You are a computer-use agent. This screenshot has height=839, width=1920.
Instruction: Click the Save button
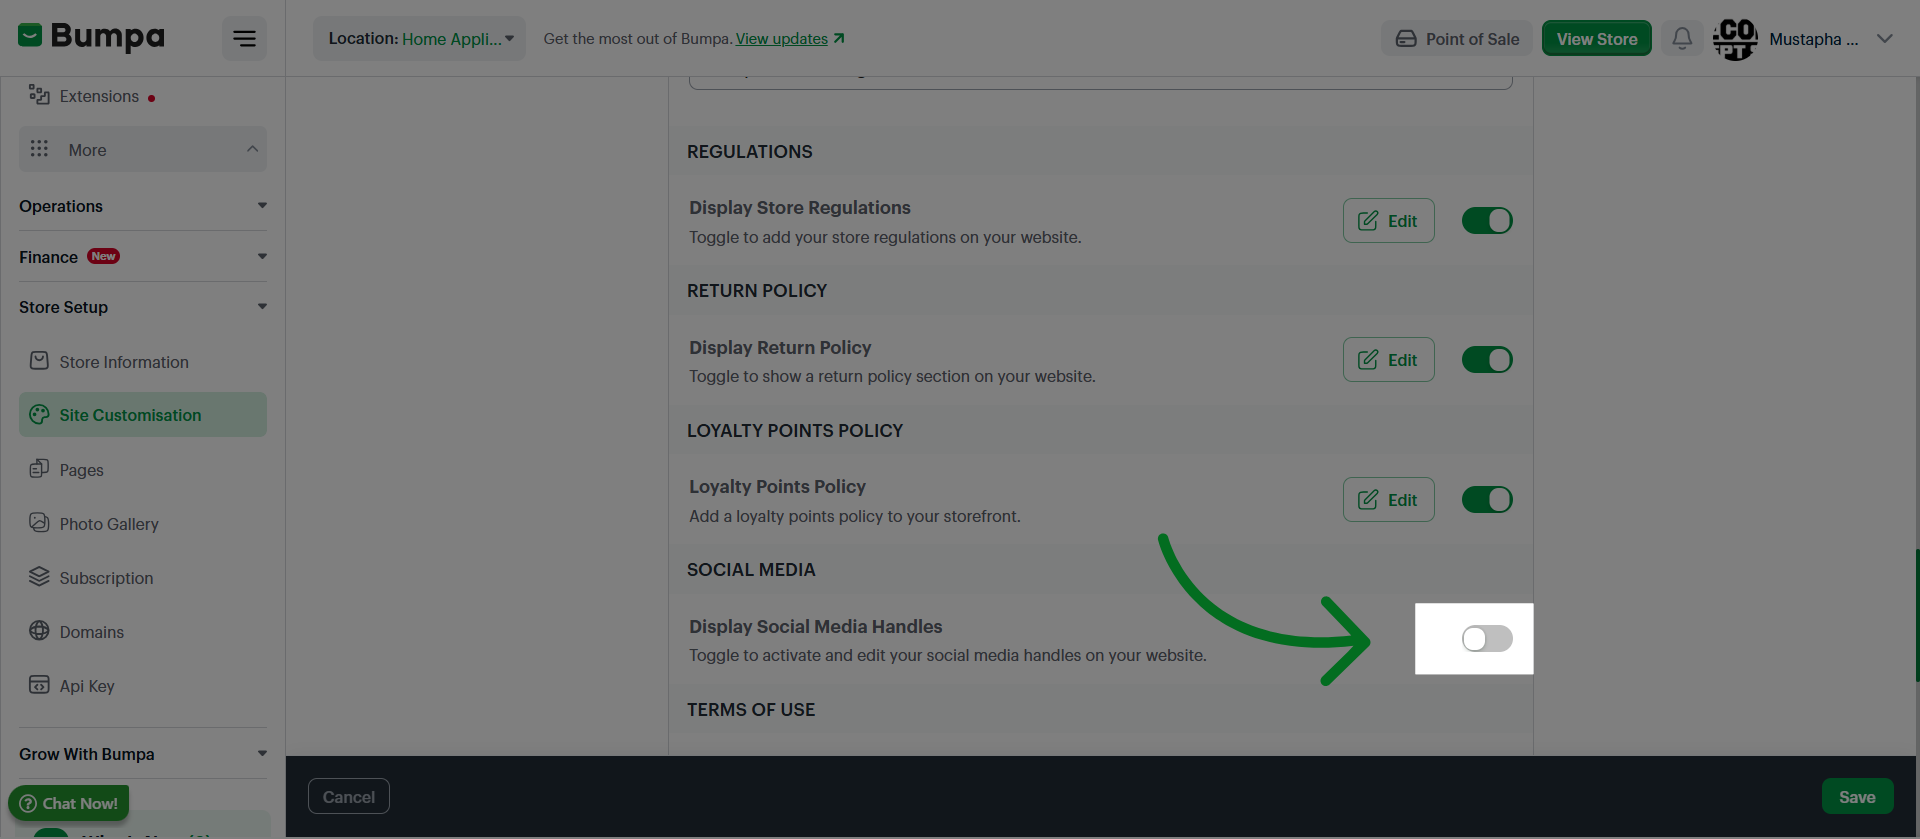[x=1857, y=797]
